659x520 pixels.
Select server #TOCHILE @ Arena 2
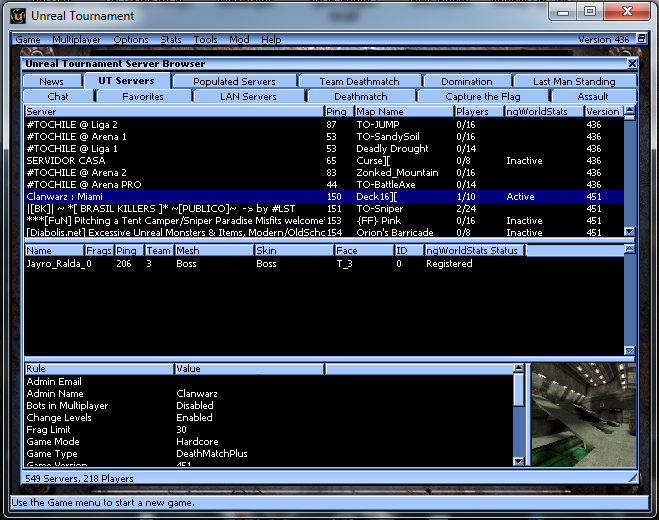click(x=324, y=172)
